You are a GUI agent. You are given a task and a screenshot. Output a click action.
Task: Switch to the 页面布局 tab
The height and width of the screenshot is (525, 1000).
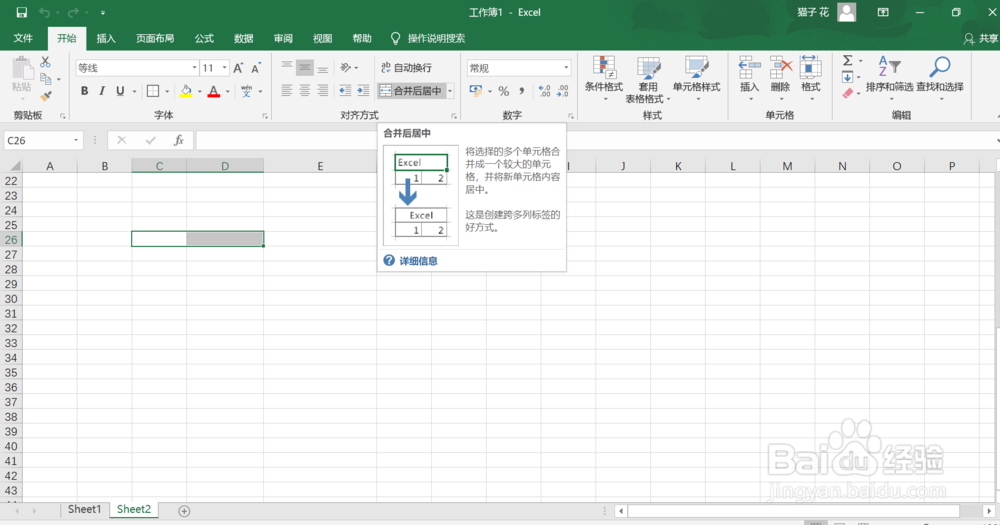click(x=155, y=38)
